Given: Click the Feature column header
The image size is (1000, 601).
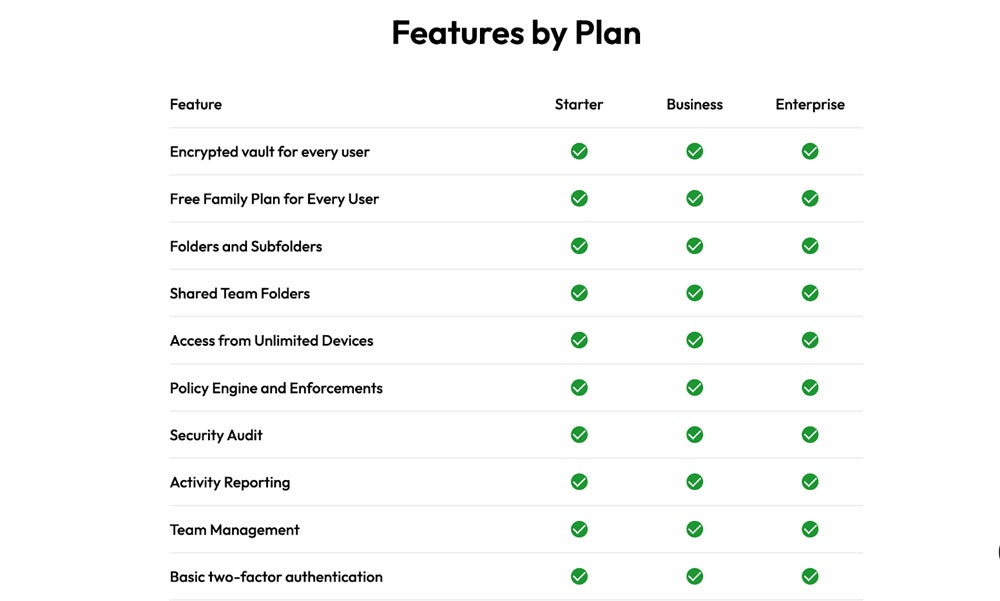Looking at the screenshot, I should point(196,104).
